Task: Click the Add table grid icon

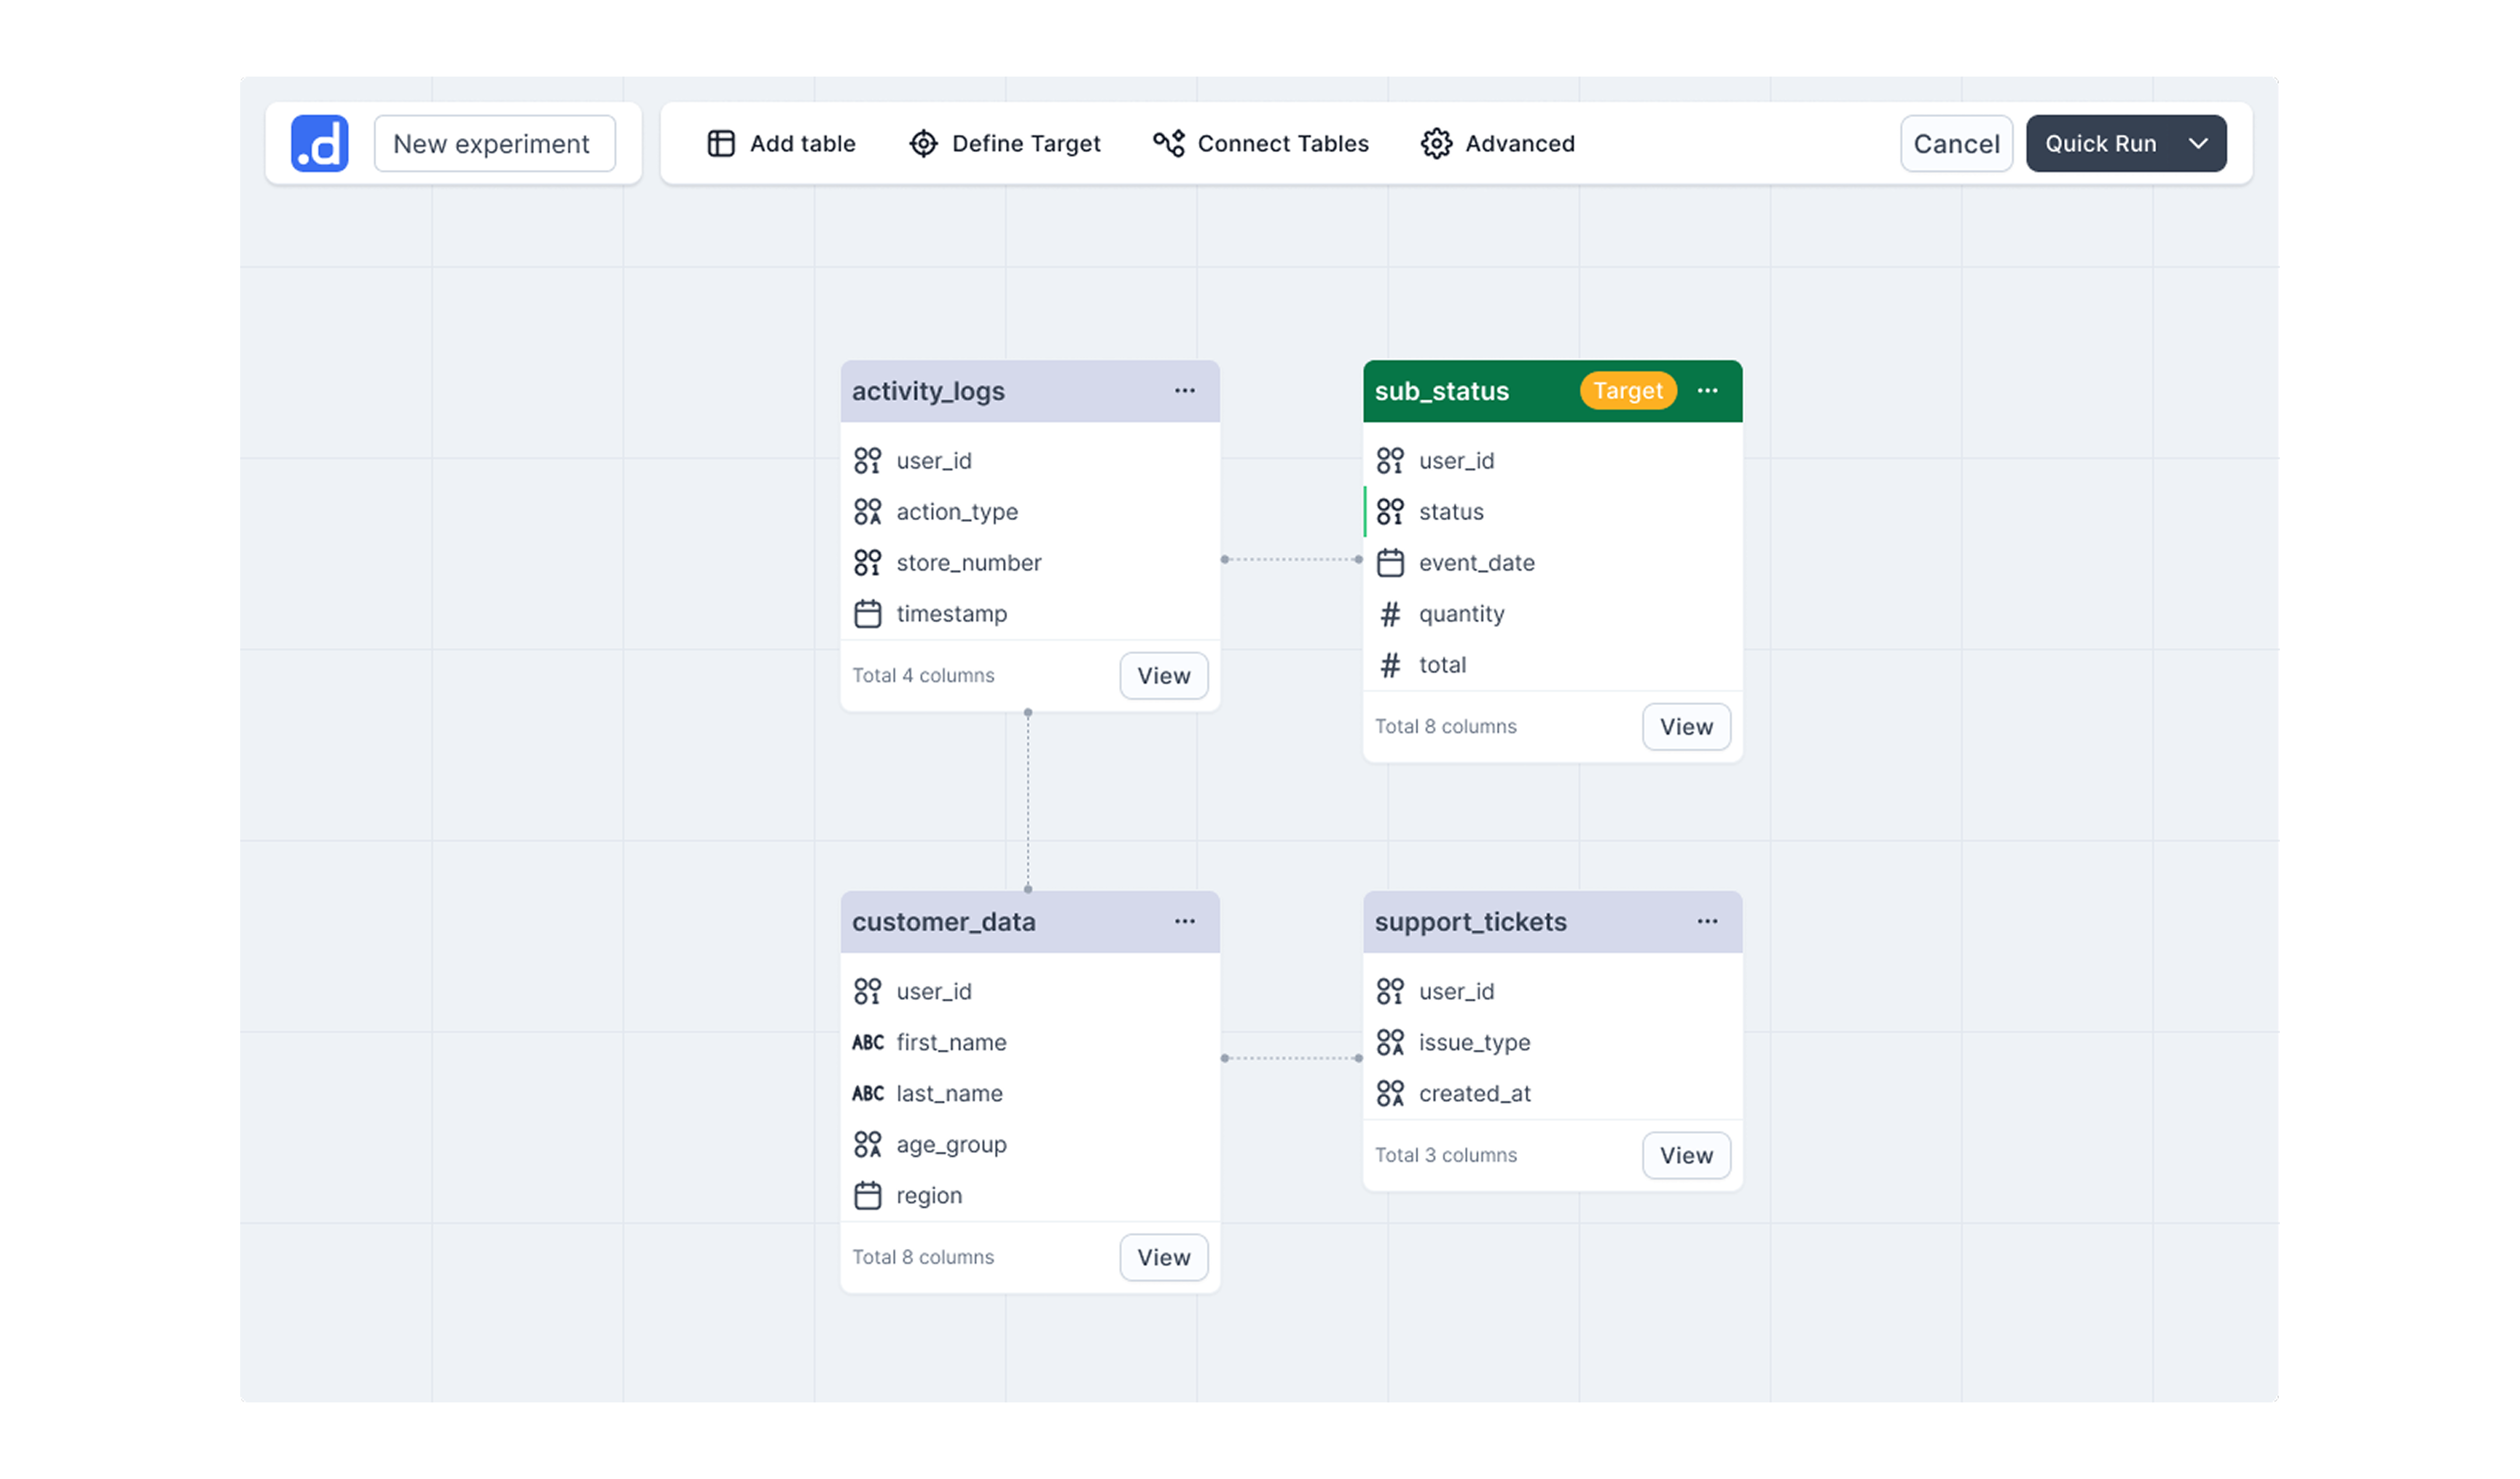Action: coord(721,143)
